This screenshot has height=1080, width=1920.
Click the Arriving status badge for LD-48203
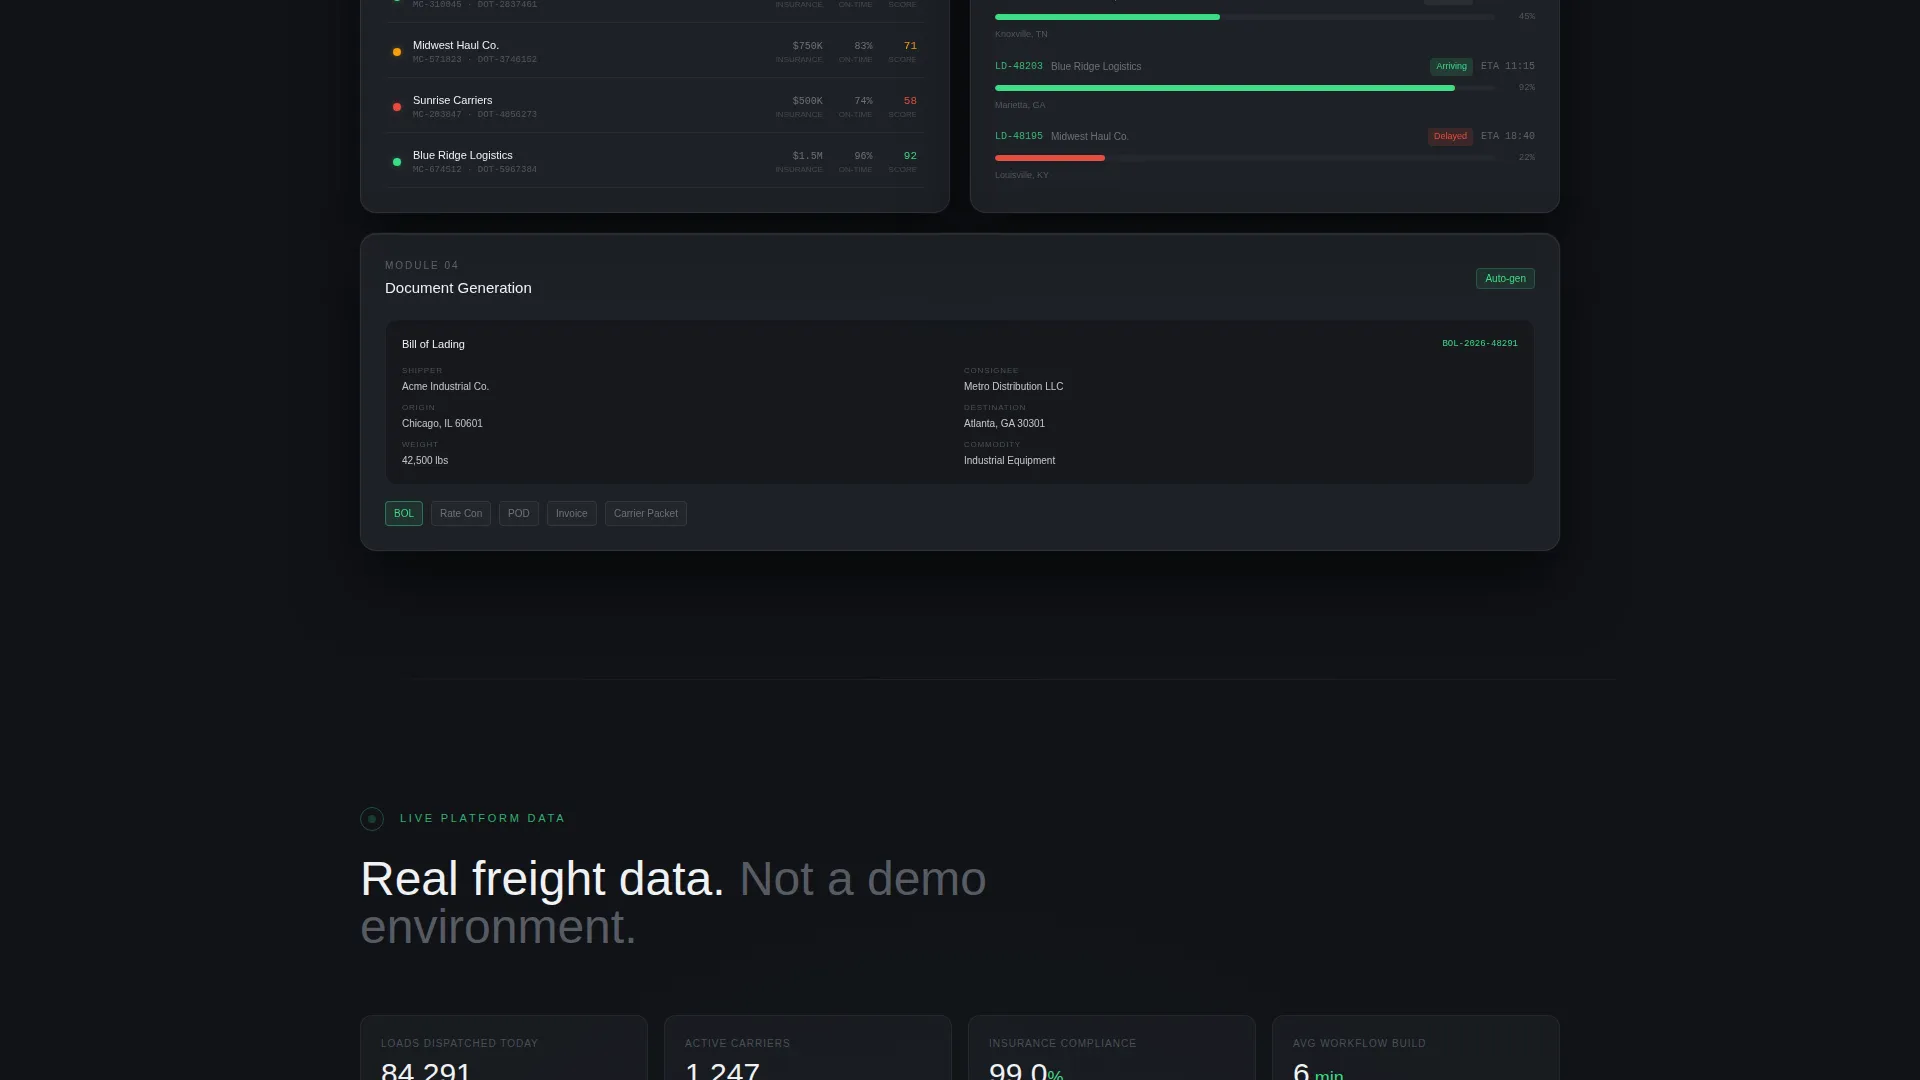(1451, 67)
